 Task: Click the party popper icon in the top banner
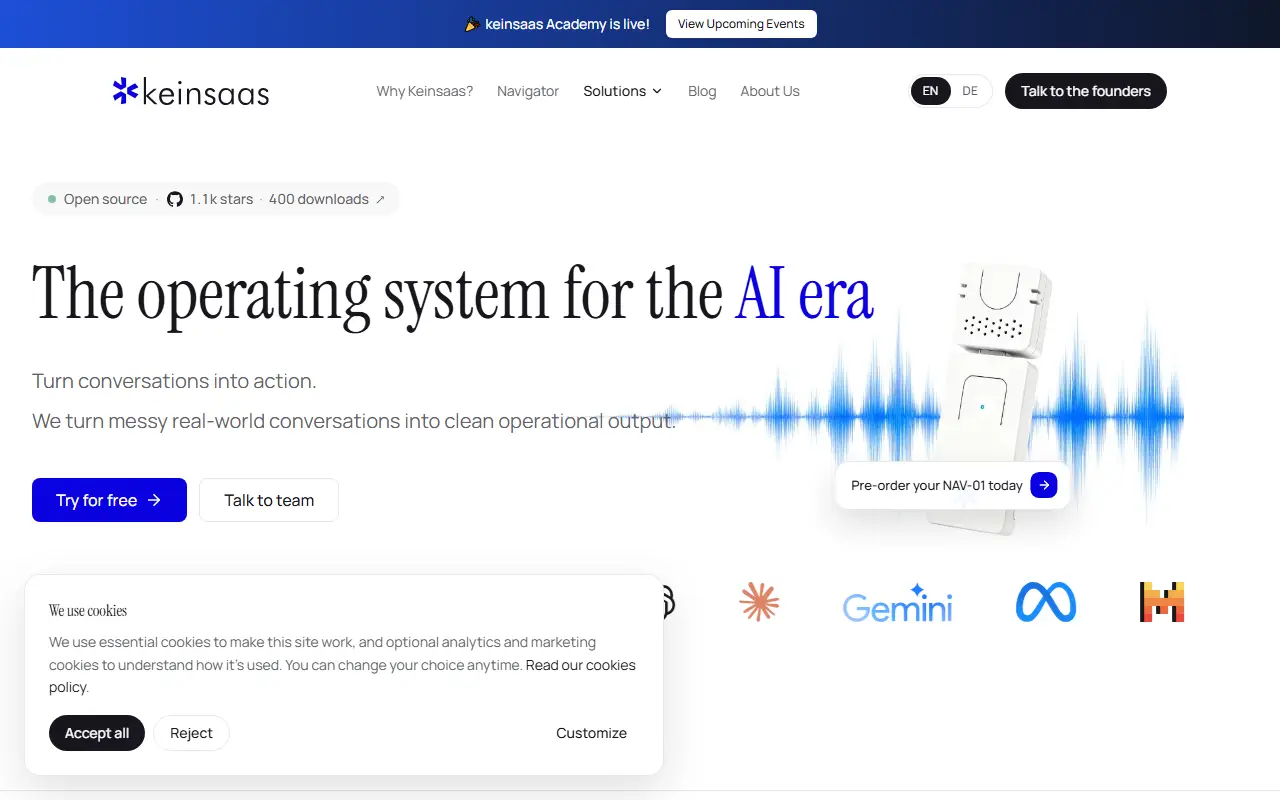pyautogui.click(x=473, y=24)
